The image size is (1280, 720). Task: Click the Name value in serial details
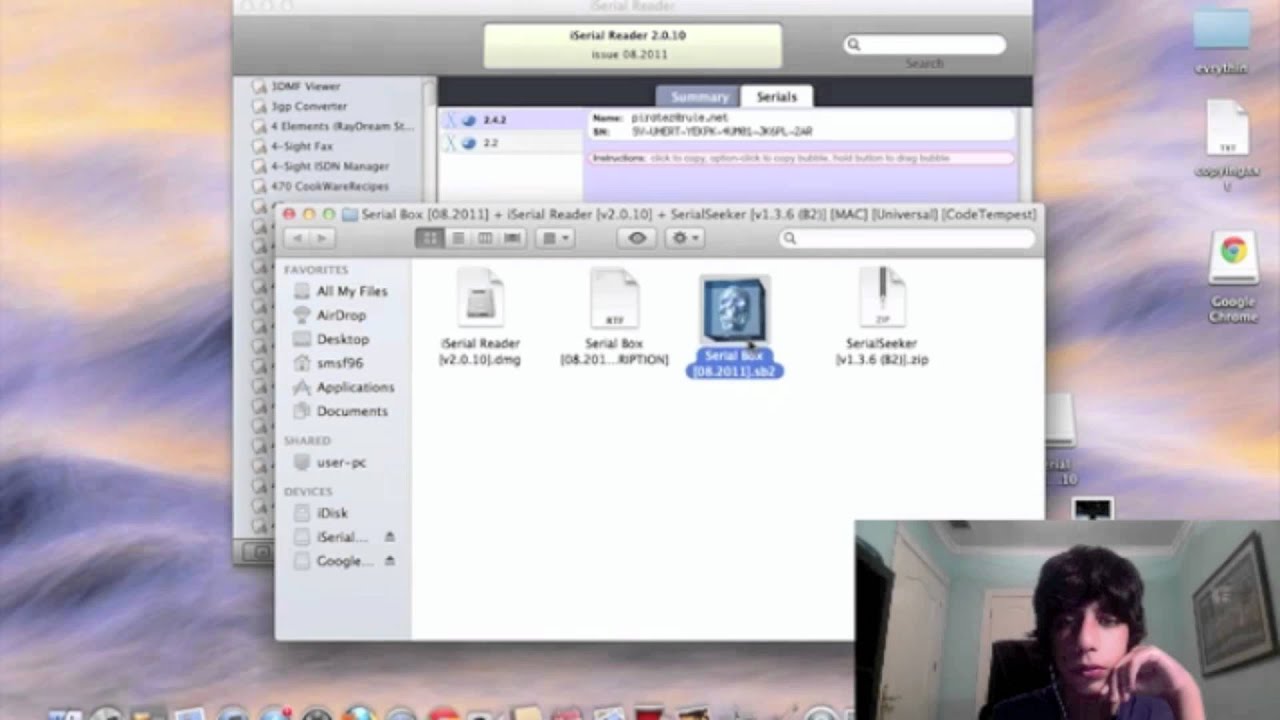point(680,118)
